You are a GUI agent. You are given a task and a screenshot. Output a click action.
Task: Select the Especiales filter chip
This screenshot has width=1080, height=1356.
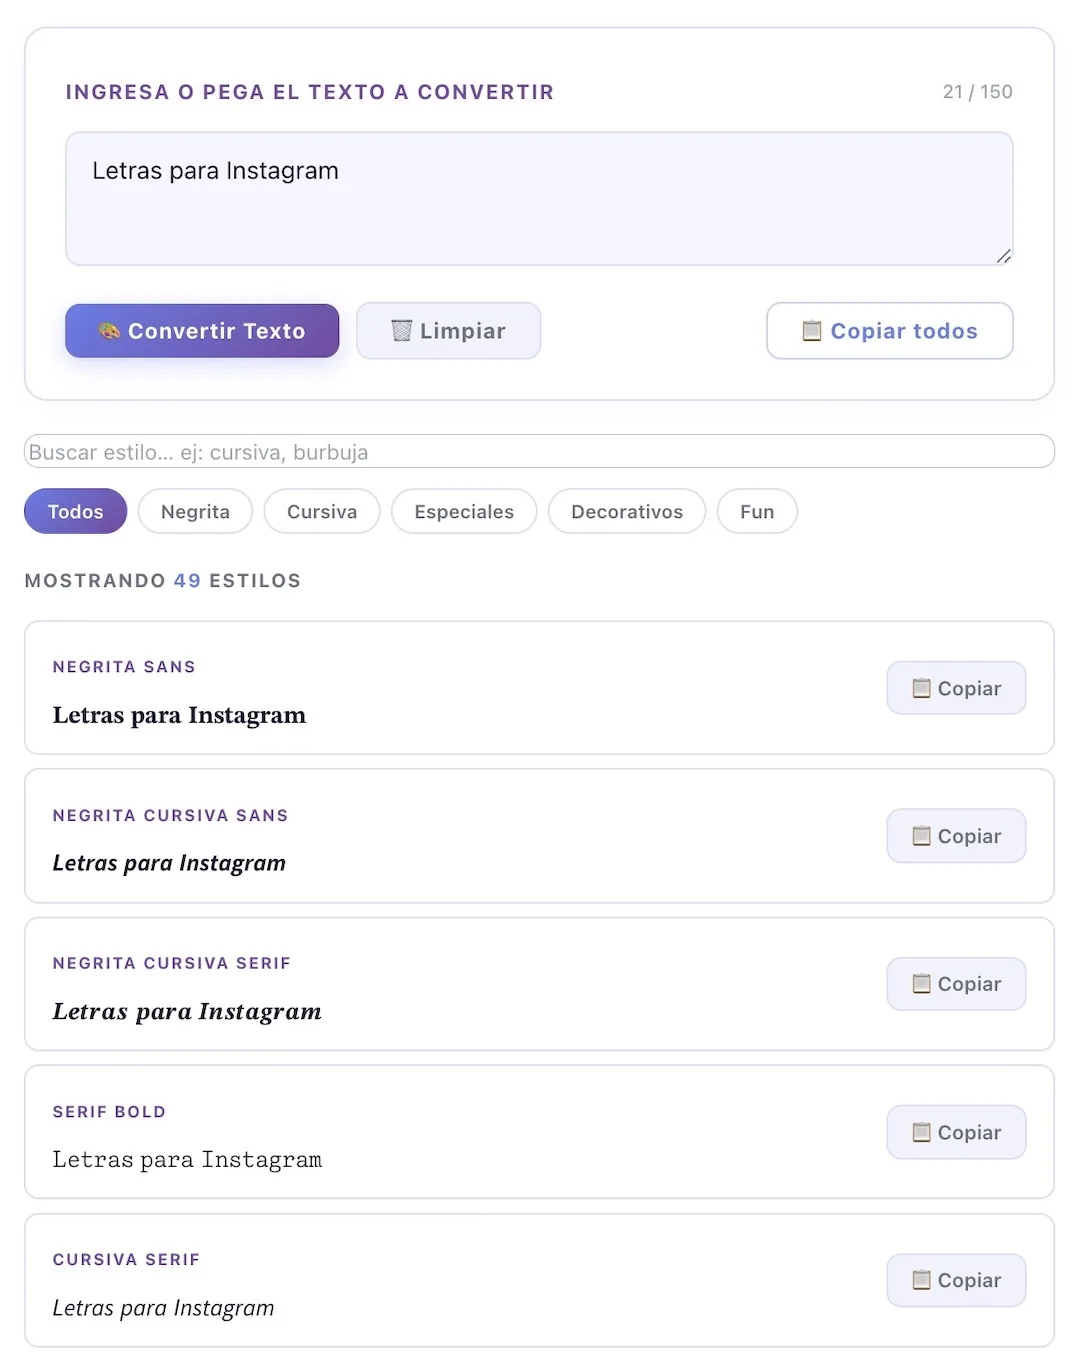click(464, 511)
